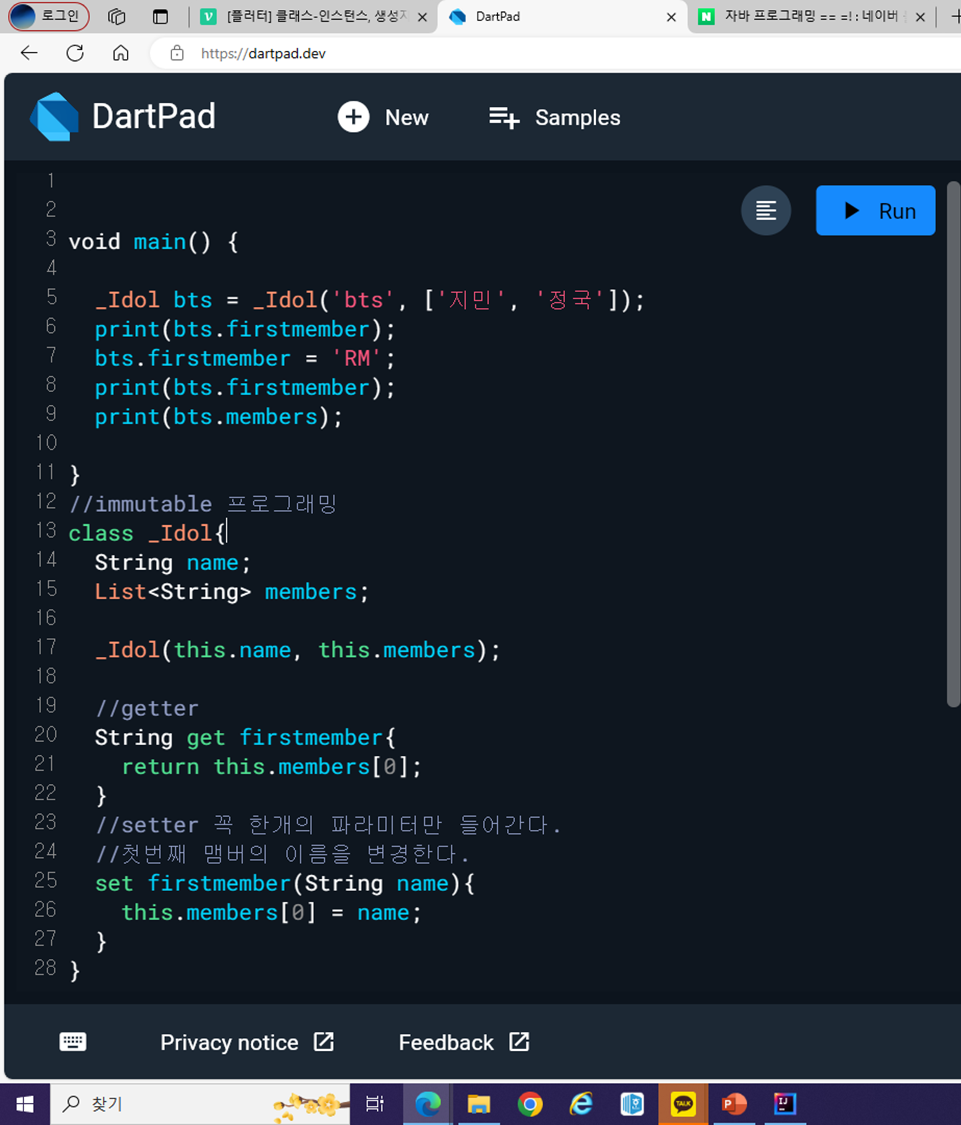Click the DartPad logo icon
This screenshot has height=1125, width=961.
[55, 117]
